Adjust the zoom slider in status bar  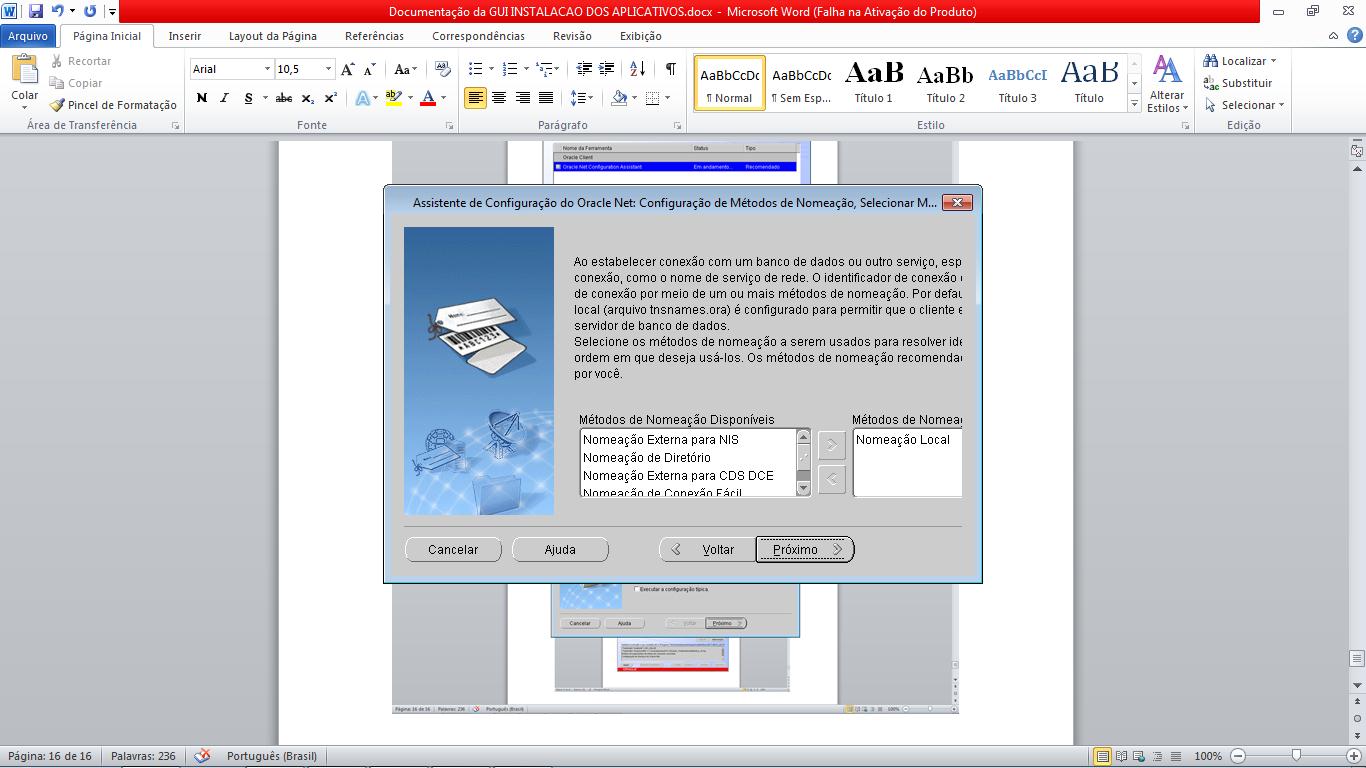click(x=1296, y=756)
